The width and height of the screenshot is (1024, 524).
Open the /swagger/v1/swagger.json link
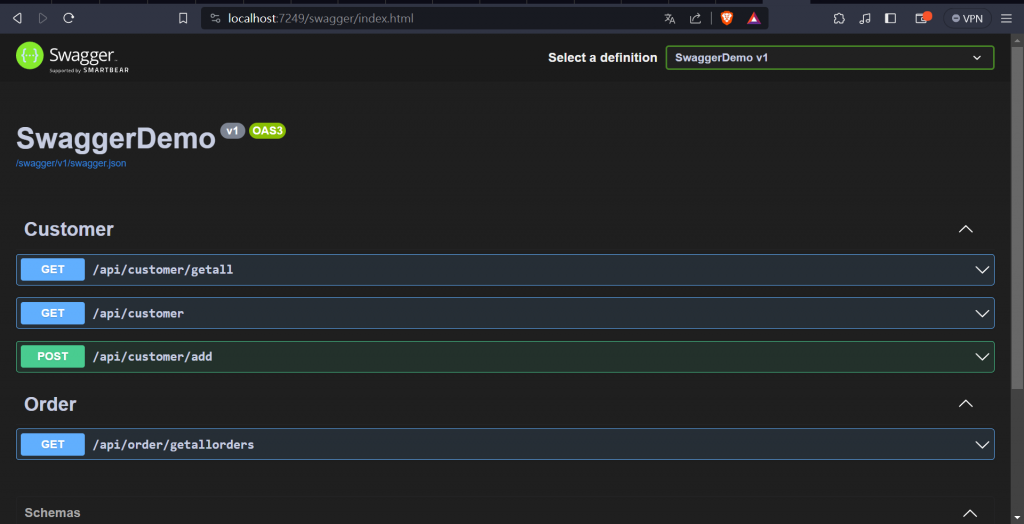pos(71,163)
